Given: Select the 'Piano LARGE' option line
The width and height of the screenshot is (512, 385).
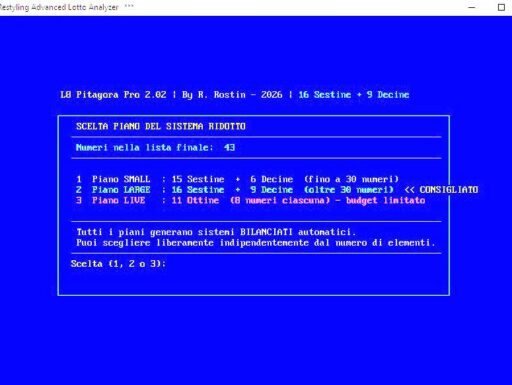Looking at the screenshot, I should (235, 190).
